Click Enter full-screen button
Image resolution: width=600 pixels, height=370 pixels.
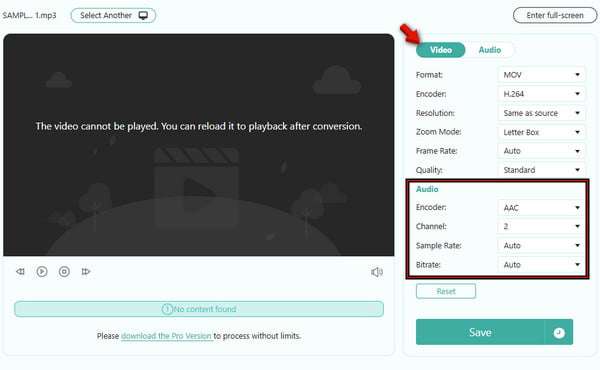coord(554,15)
